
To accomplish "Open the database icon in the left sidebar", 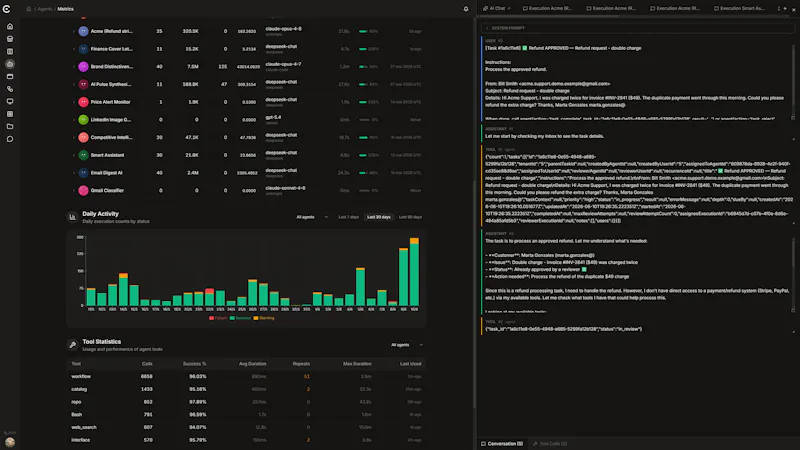I will (x=10, y=39).
